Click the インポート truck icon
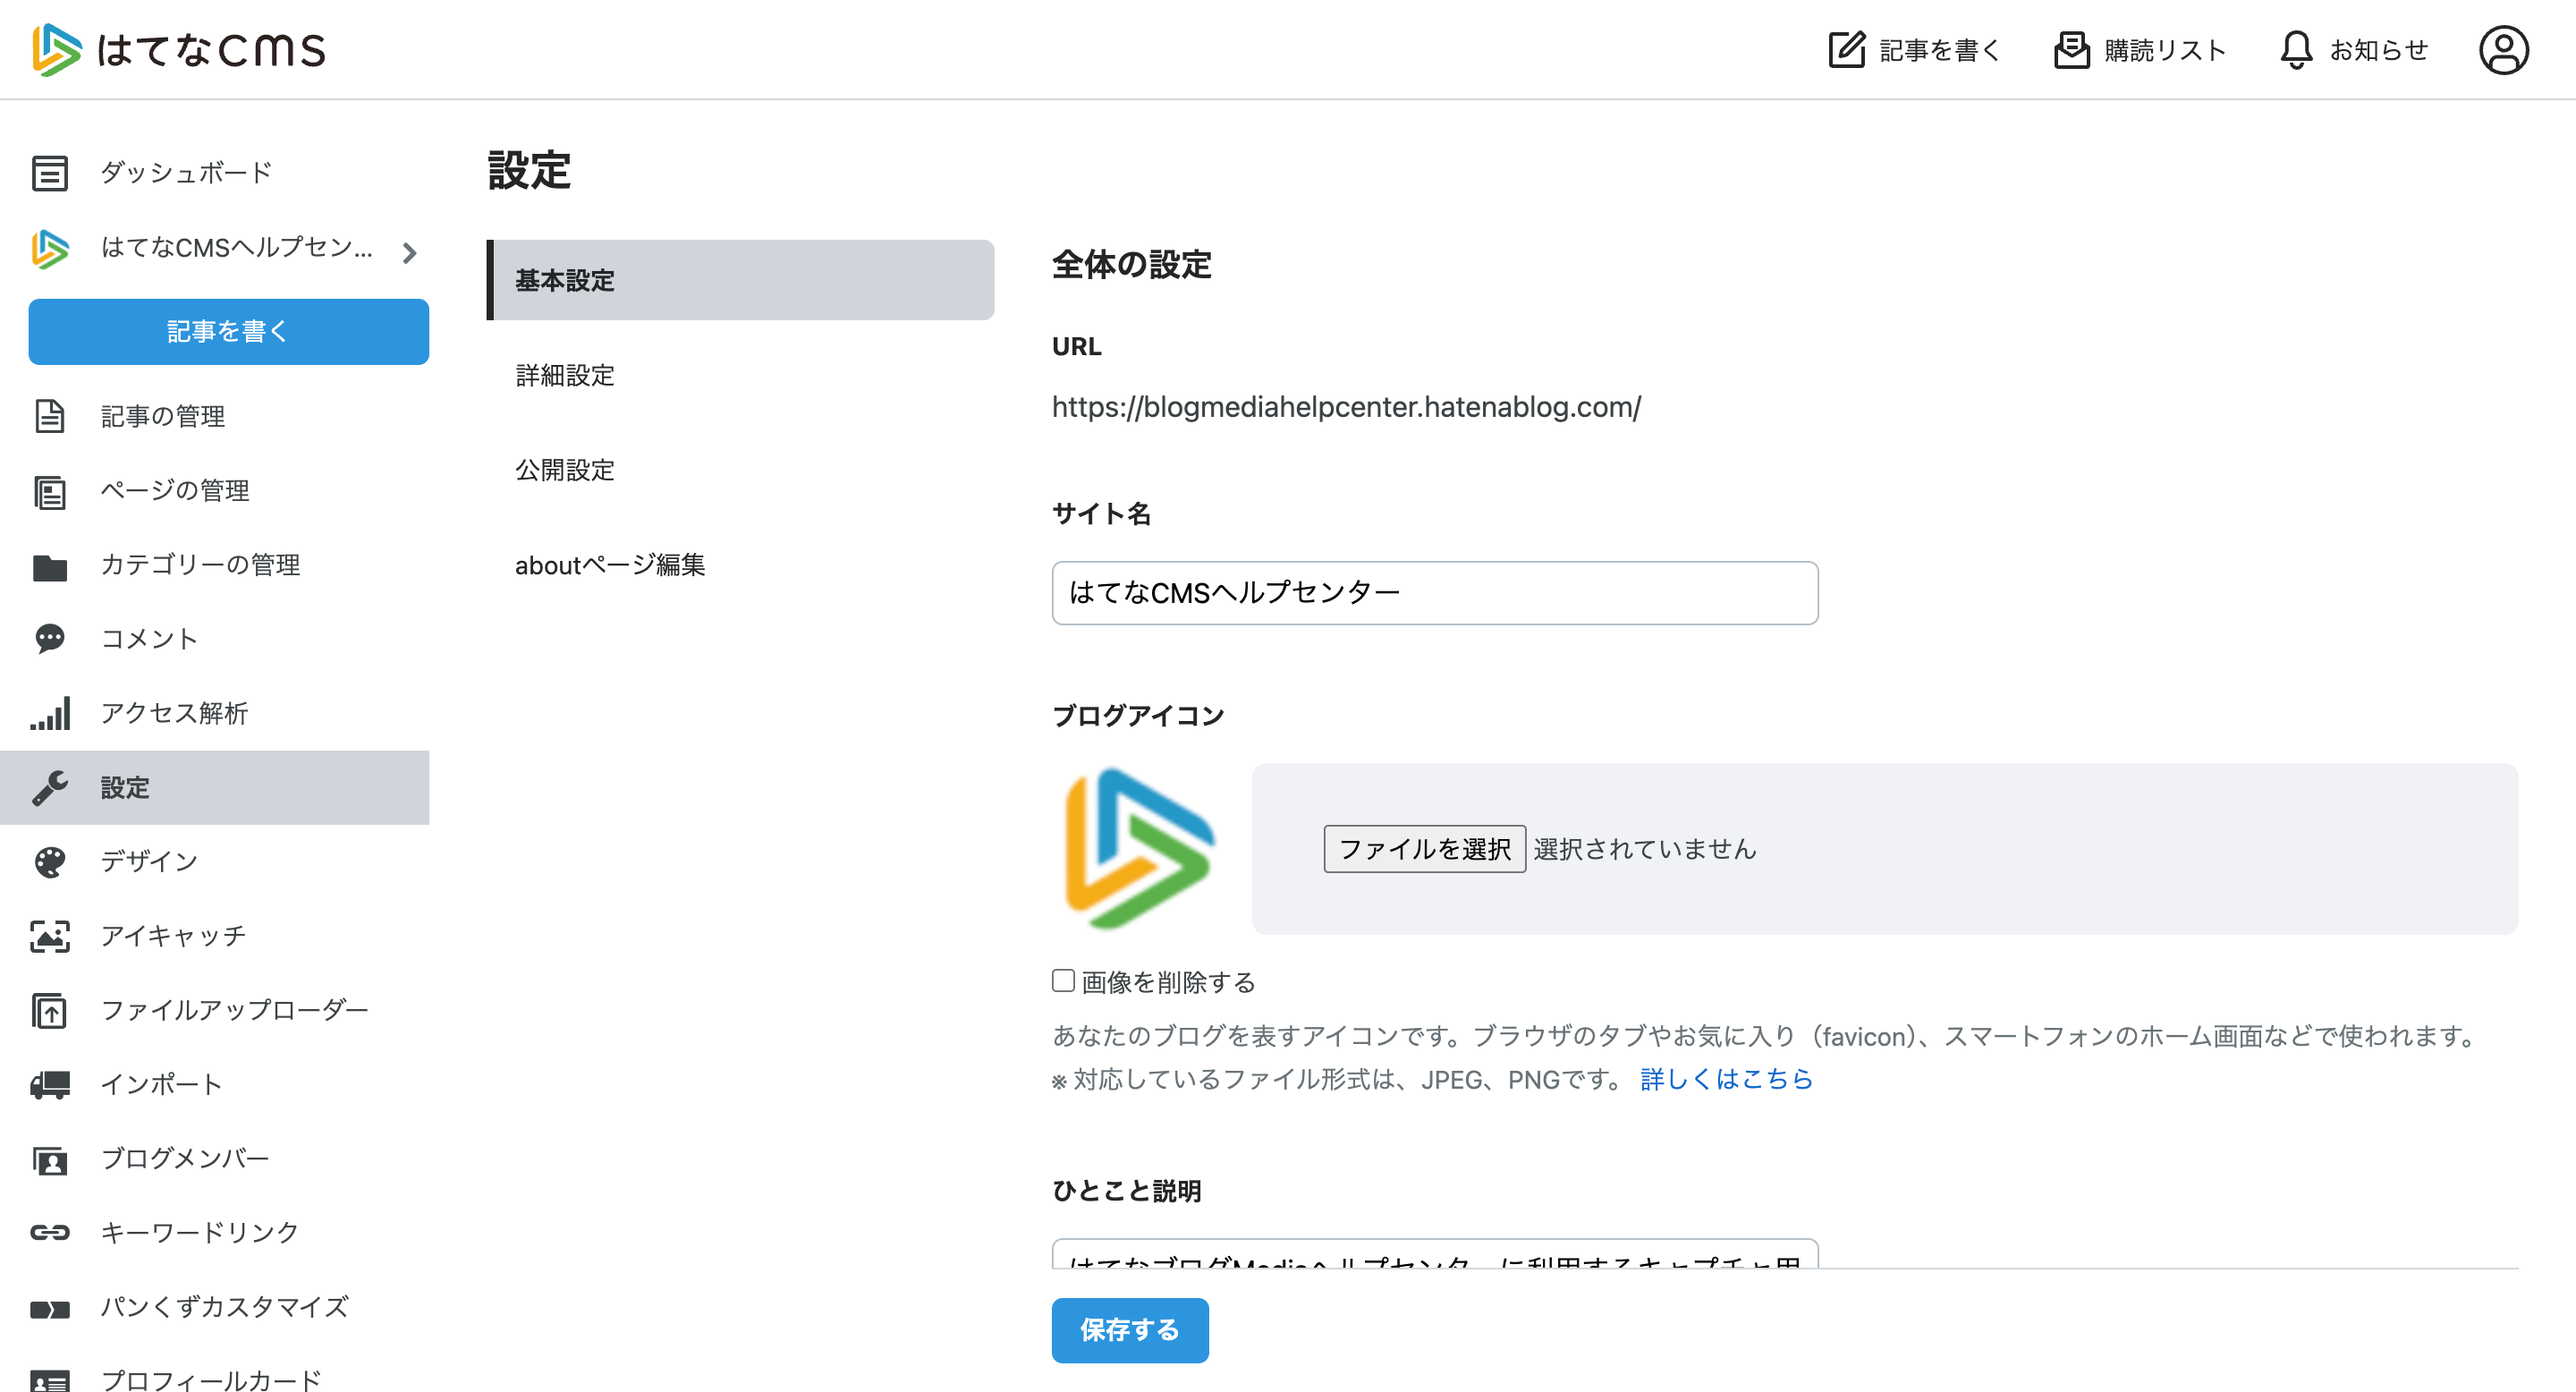Image resolution: width=2576 pixels, height=1392 pixels. (x=50, y=1084)
